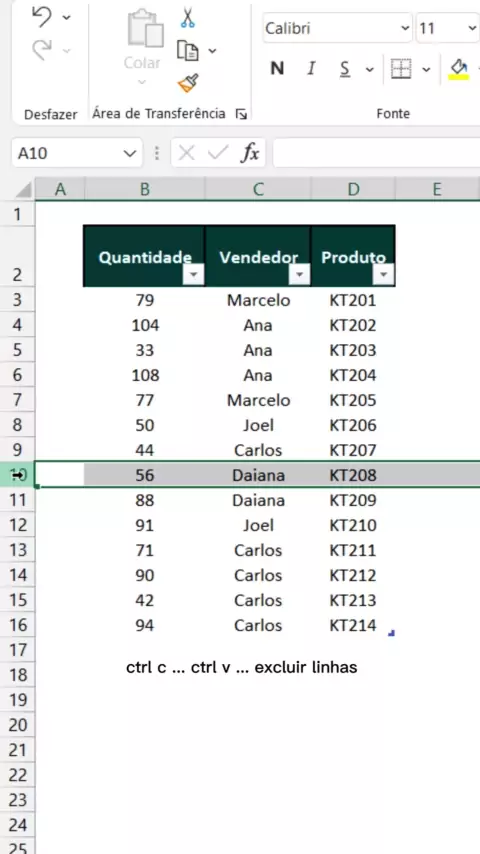Screen dimensions: 480x854
Task: Select the Format Painter brush icon
Action: tap(188, 83)
